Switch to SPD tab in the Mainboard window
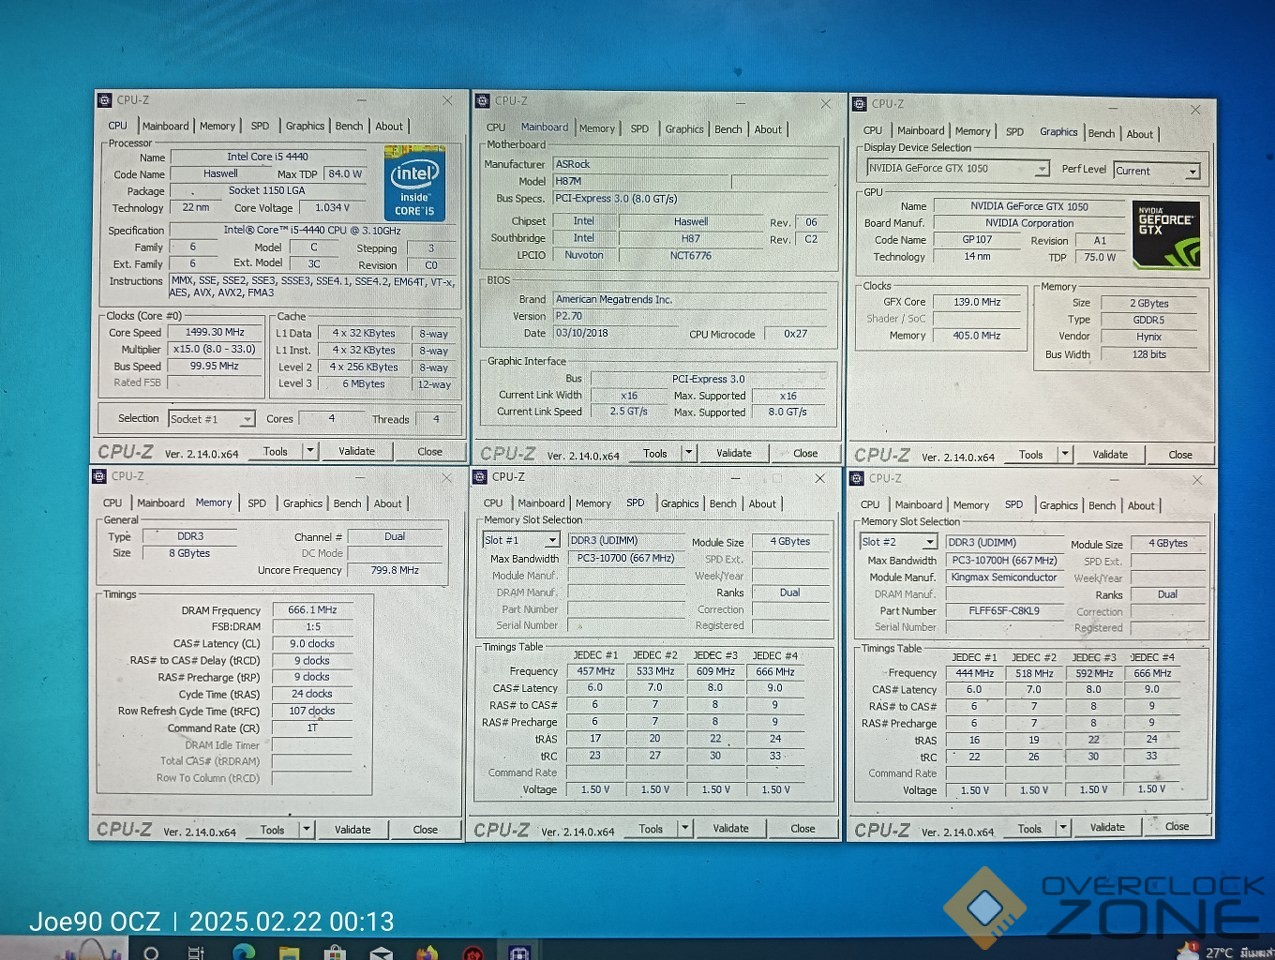This screenshot has width=1275, height=960. click(640, 128)
